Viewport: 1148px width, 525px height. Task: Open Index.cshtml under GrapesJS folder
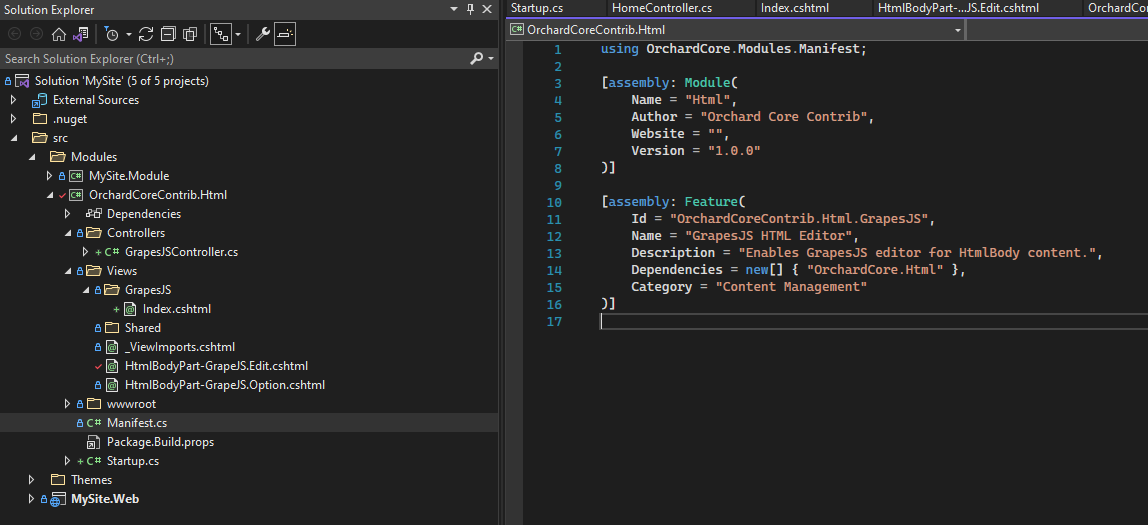176,309
